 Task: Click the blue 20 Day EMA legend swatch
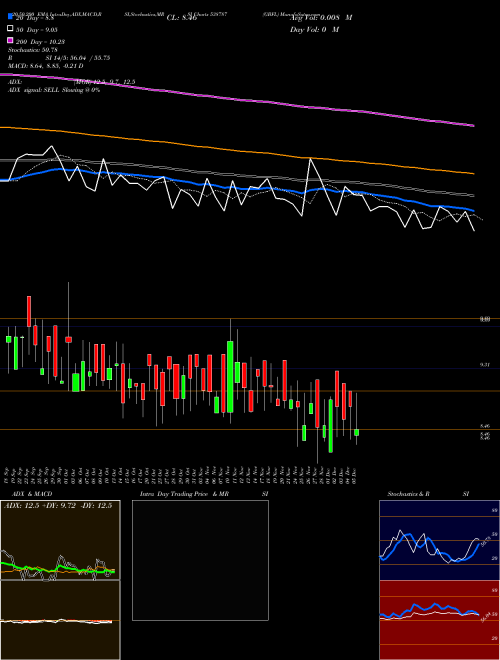click(10, 17)
